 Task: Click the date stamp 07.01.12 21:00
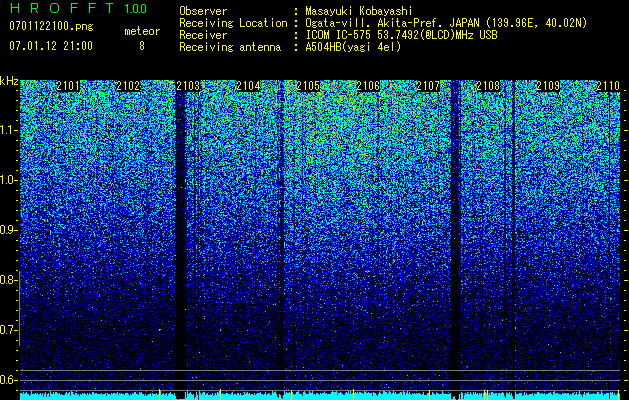click(x=51, y=46)
